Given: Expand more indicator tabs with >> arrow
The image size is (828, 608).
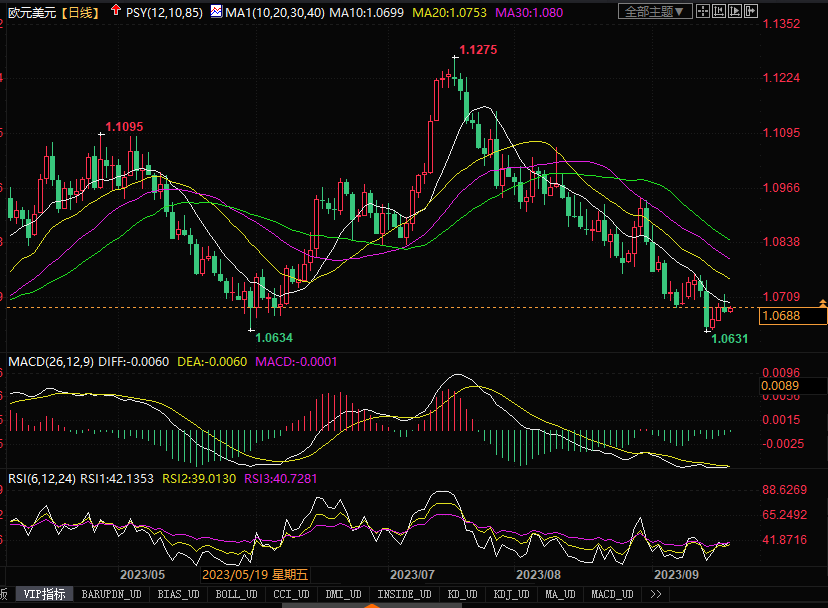Looking at the screenshot, I should coord(656,594).
